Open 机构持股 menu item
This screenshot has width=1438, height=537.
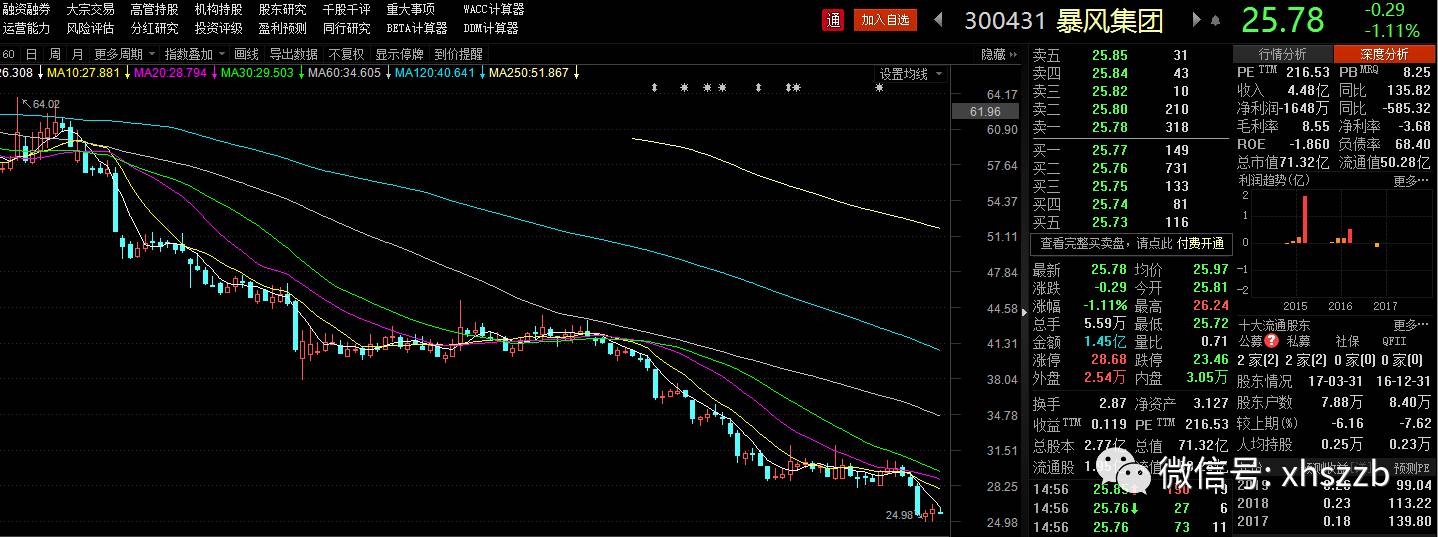[x=218, y=9]
